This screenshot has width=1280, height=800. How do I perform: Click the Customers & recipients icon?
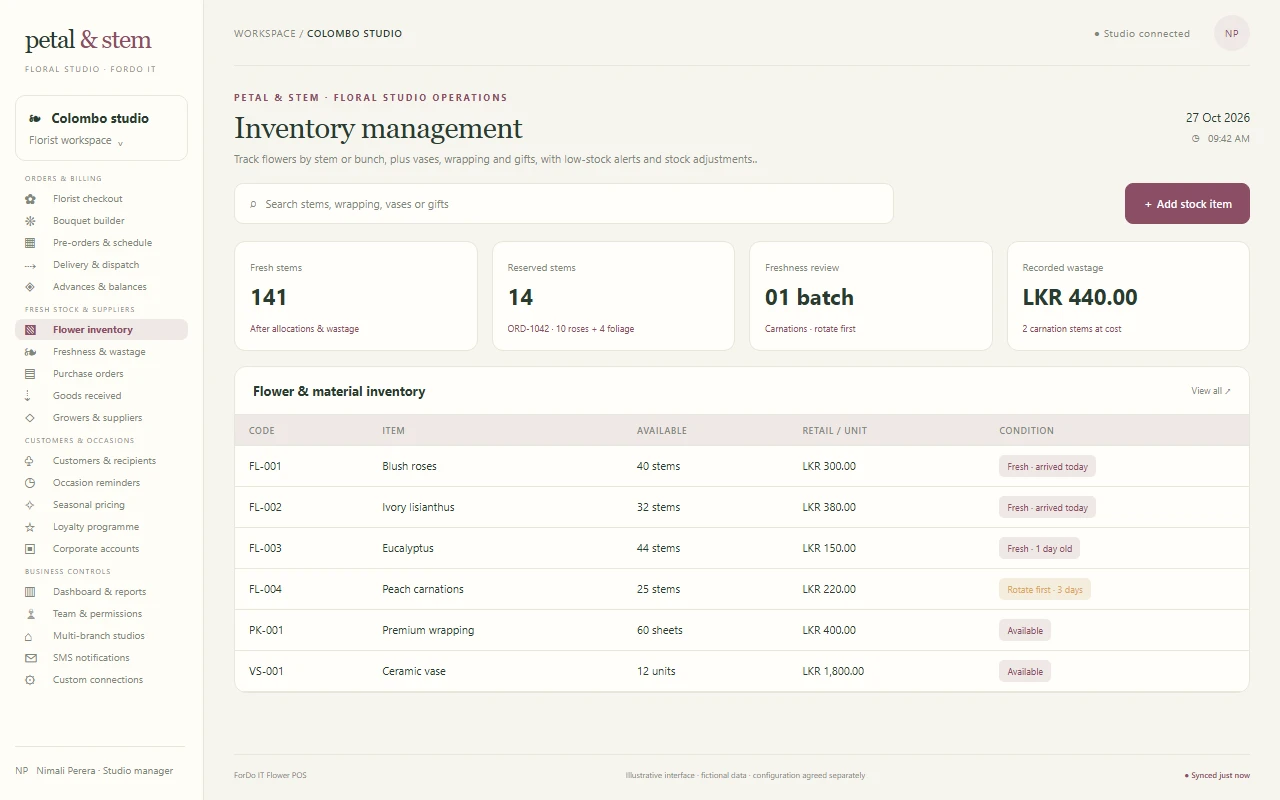(x=30, y=461)
